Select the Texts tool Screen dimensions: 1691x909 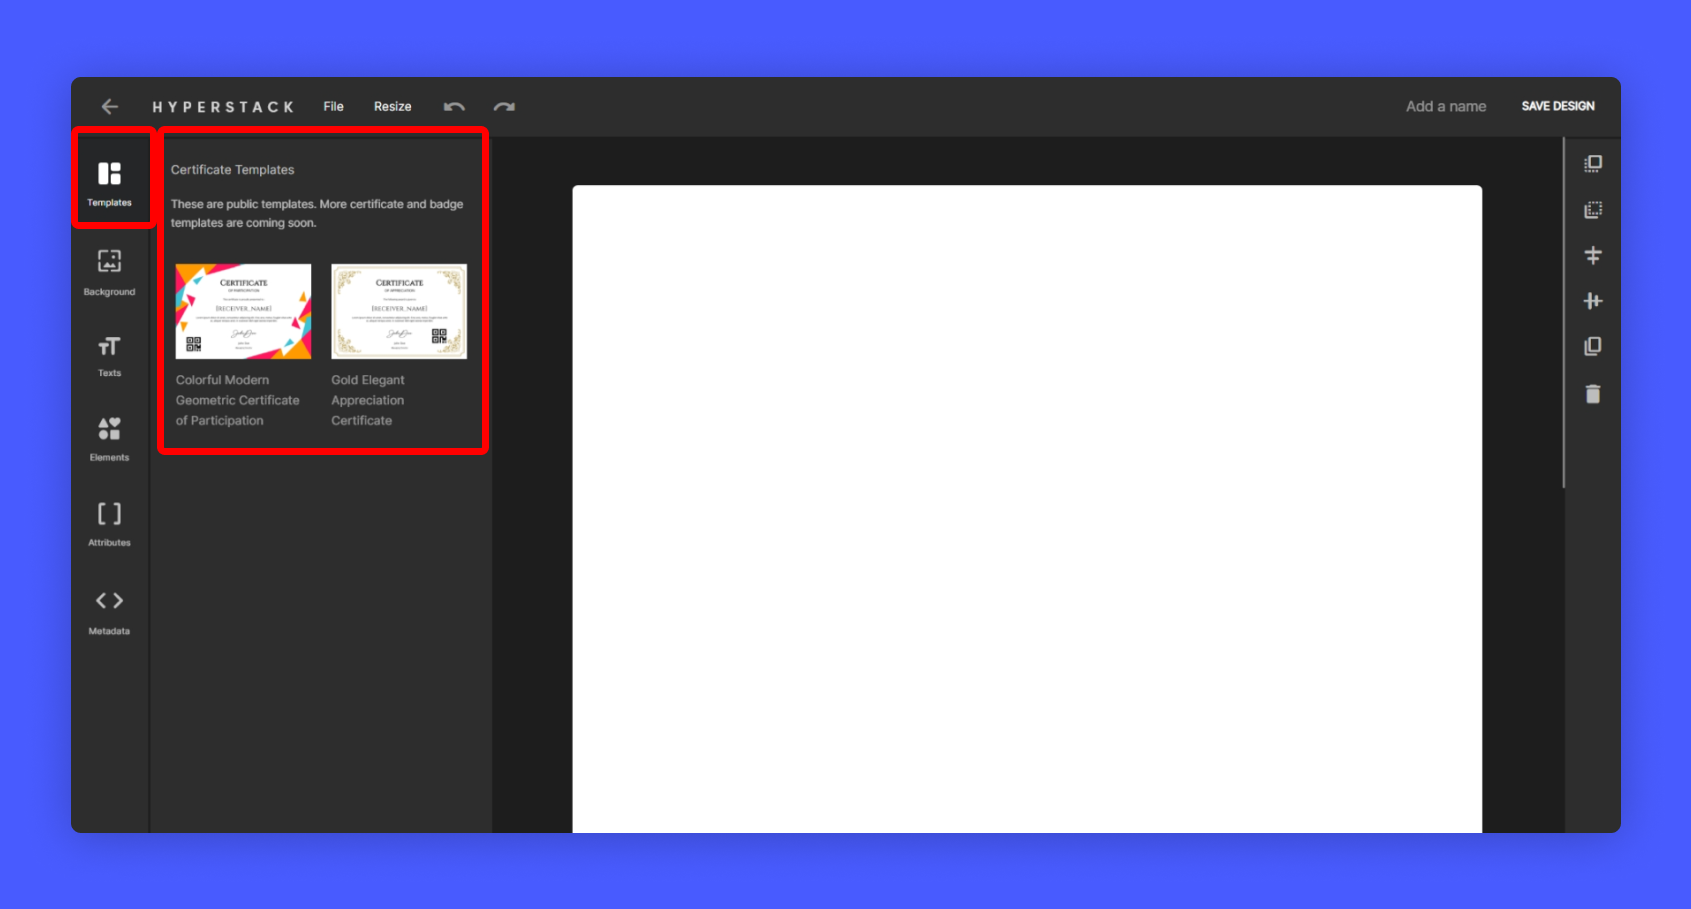pos(109,355)
